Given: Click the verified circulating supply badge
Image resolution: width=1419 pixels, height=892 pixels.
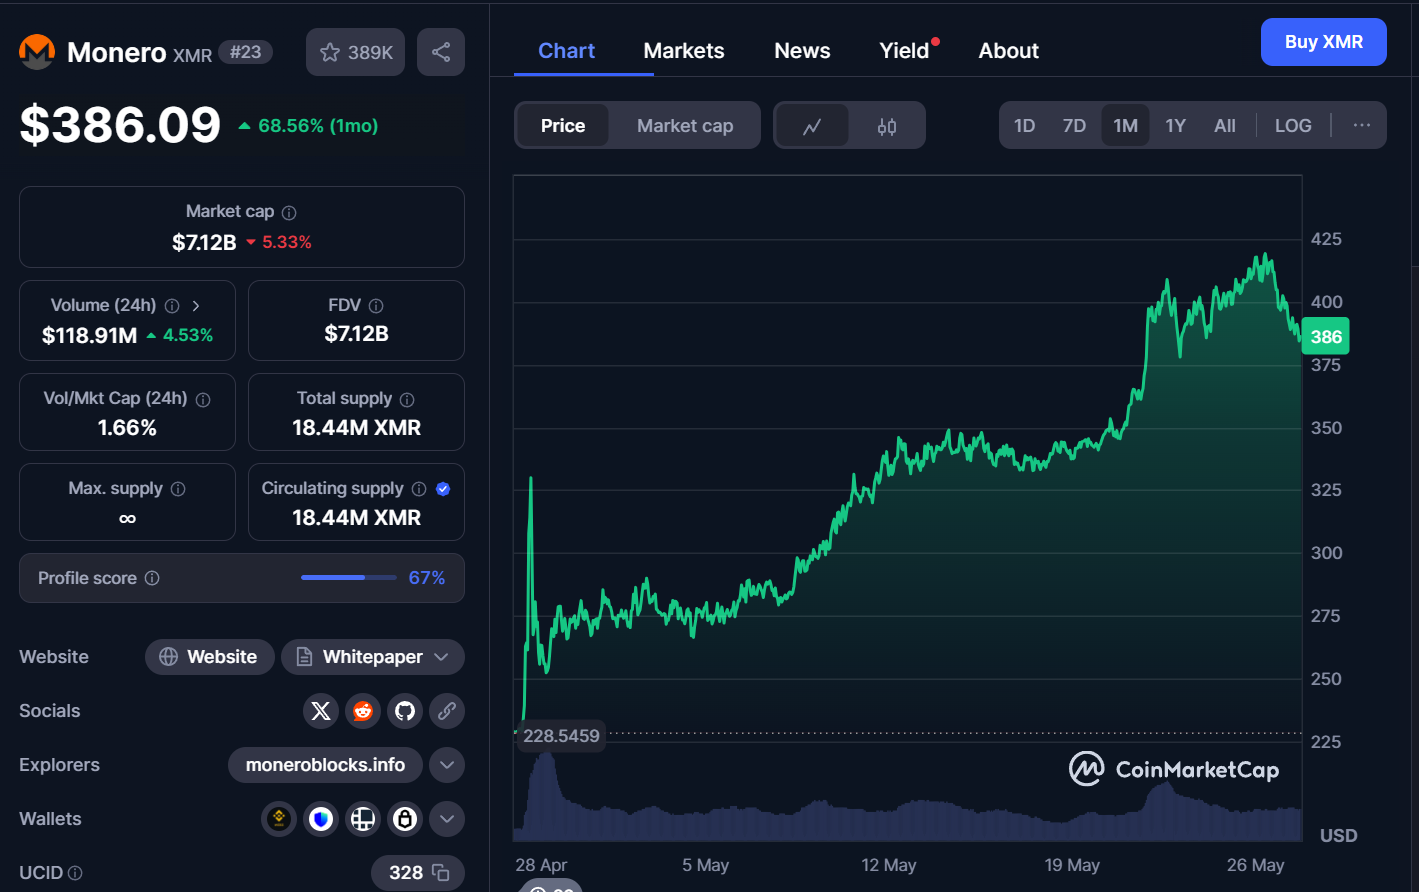Looking at the screenshot, I should [x=443, y=489].
